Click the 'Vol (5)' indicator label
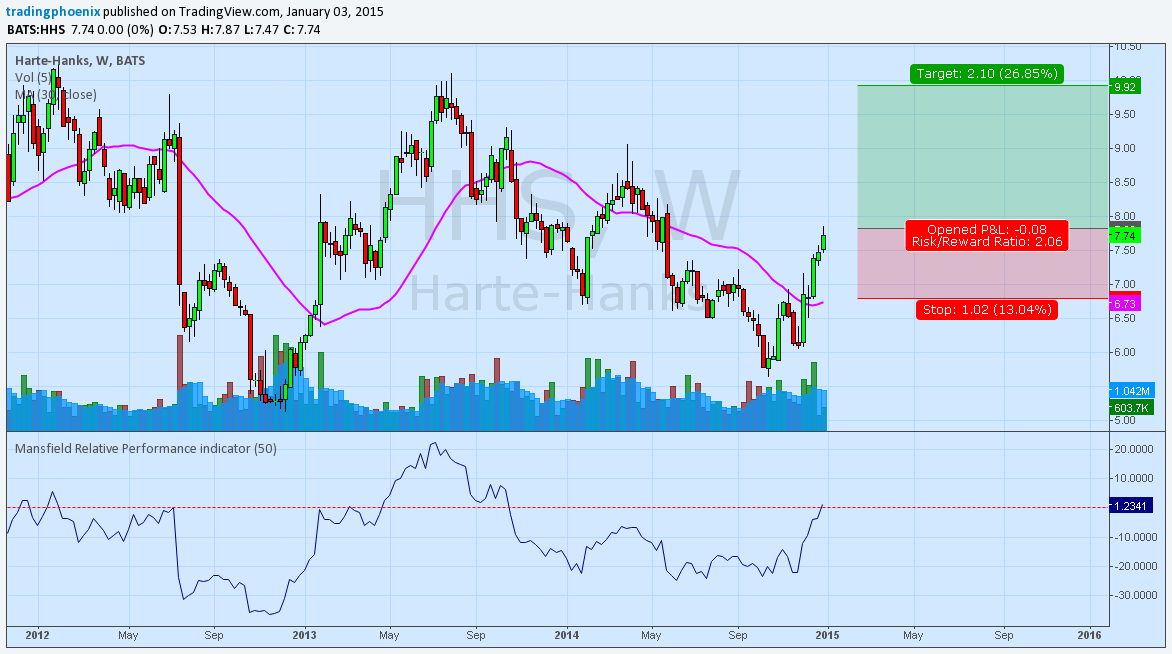Image resolution: width=1172 pixels, height=654 pixels. 34,78
